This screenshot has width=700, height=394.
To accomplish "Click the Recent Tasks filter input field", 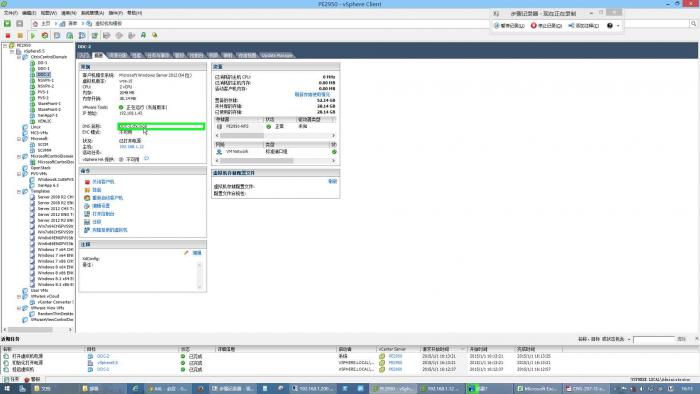I will click(x=654, y=340).
